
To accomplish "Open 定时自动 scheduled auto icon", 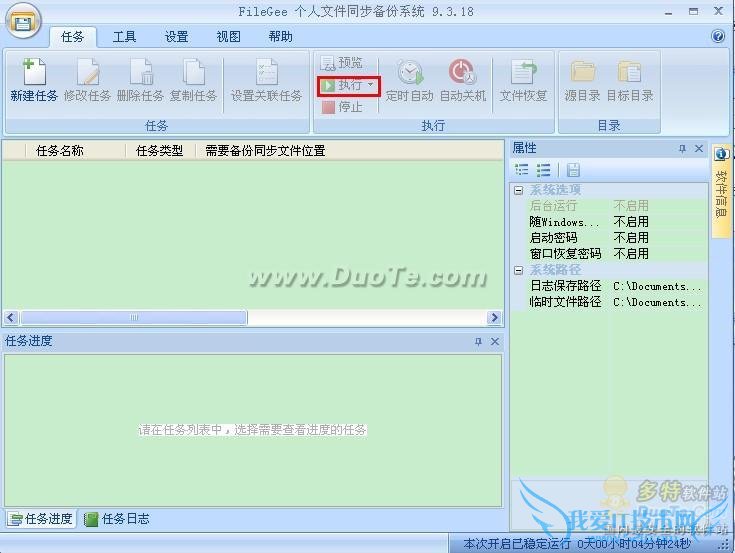I will (x=410, y=80).
